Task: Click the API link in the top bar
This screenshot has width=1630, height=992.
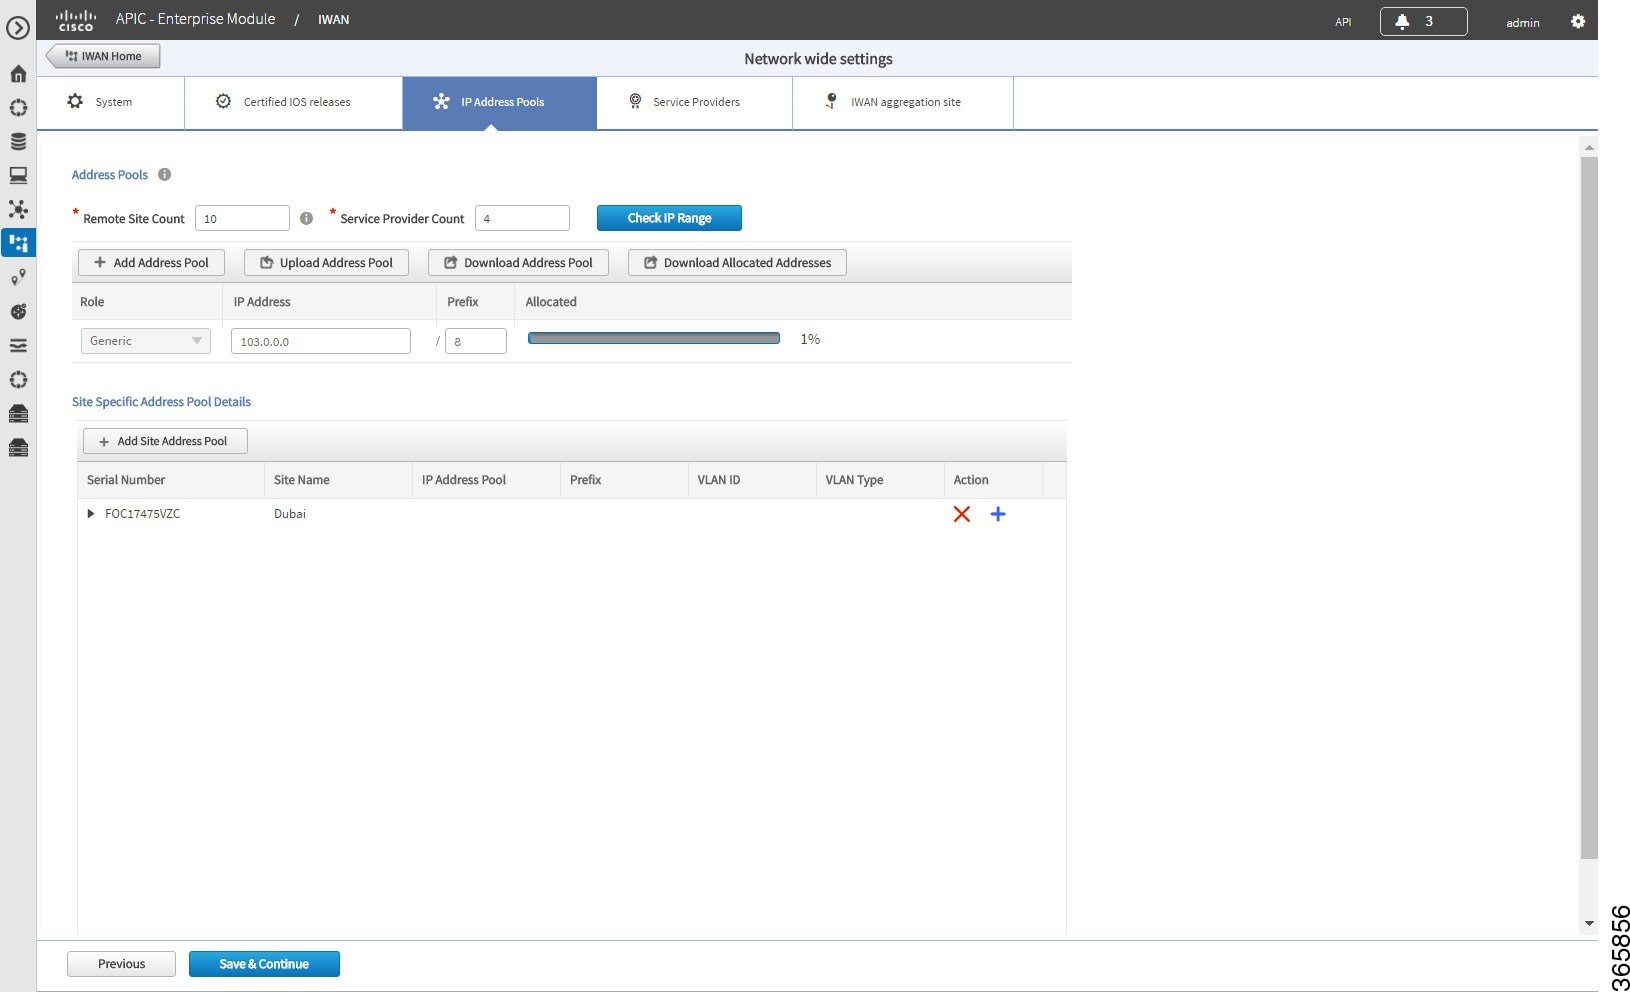Action: (1343, 22)
